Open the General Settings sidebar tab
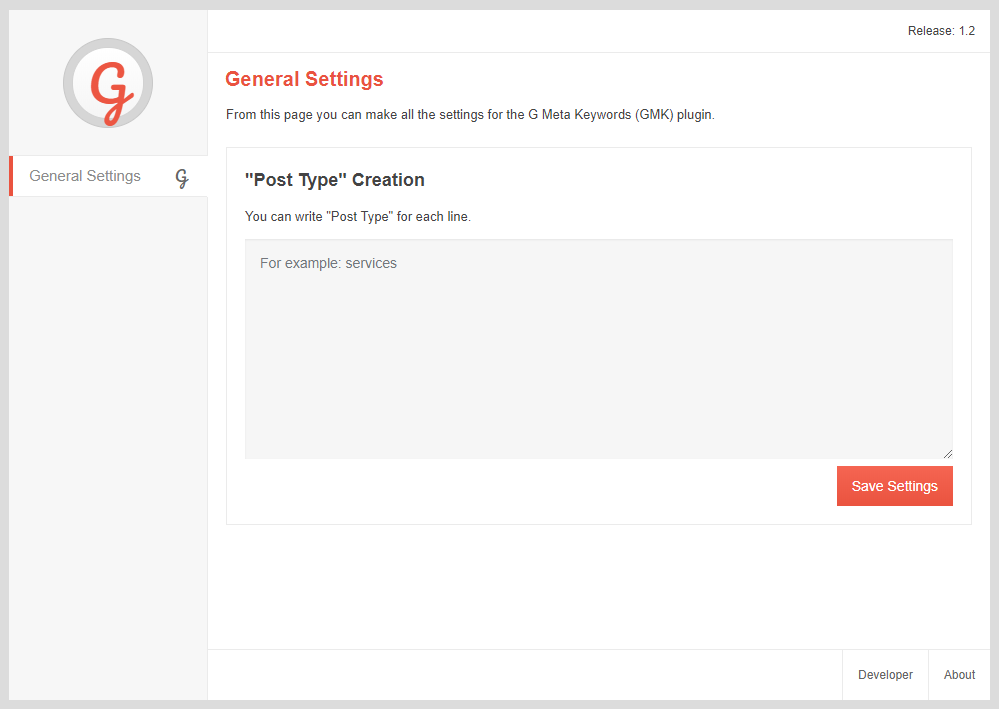The image size is (999, 709). click(x=108, y=176)
